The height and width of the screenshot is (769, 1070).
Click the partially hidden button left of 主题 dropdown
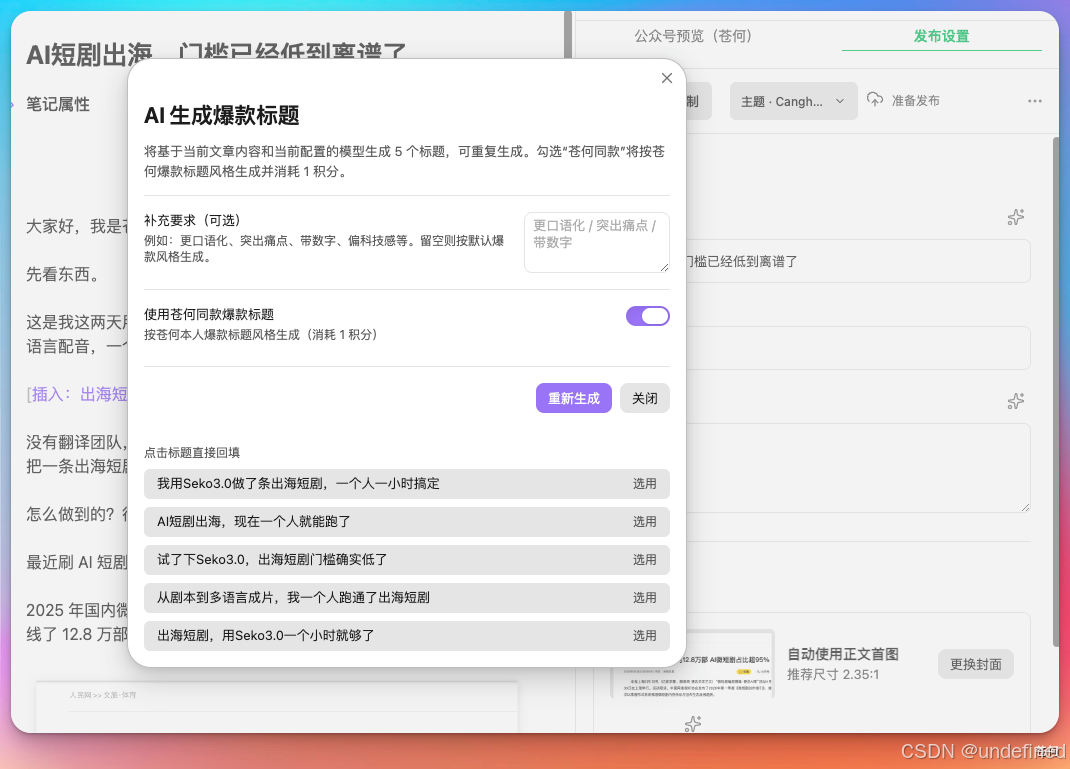[x=699, y=102]
